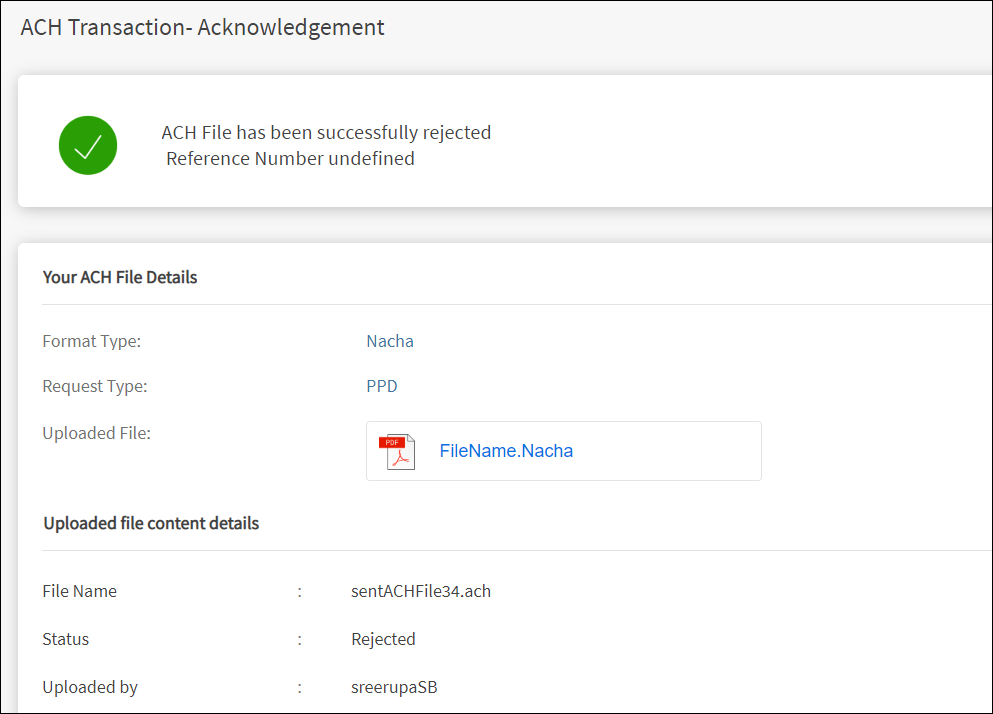Select the sreerupaSB uploader name

394,687
